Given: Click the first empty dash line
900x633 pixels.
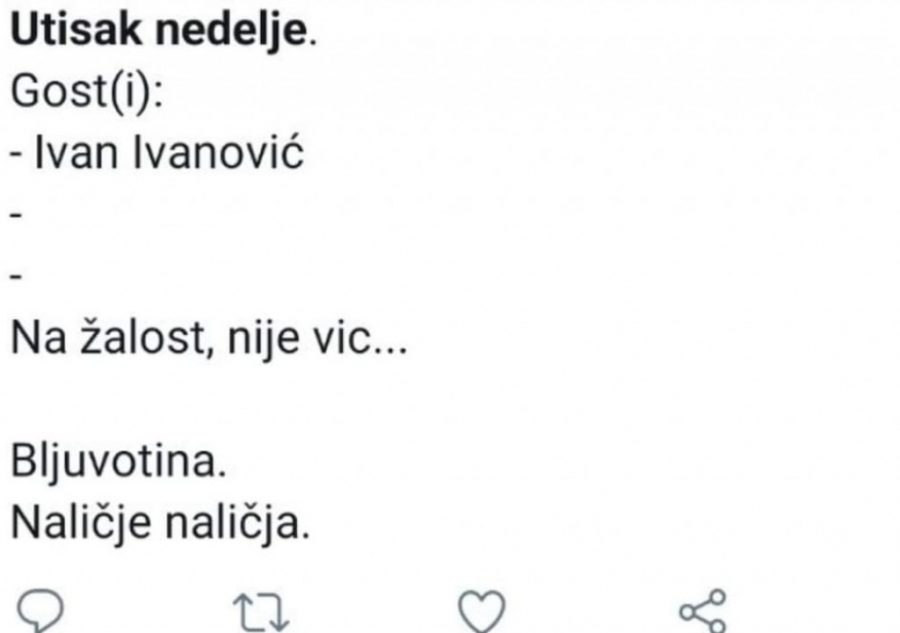Looking at the screenshot, I should pyautogui.click(x=16, y=214).
